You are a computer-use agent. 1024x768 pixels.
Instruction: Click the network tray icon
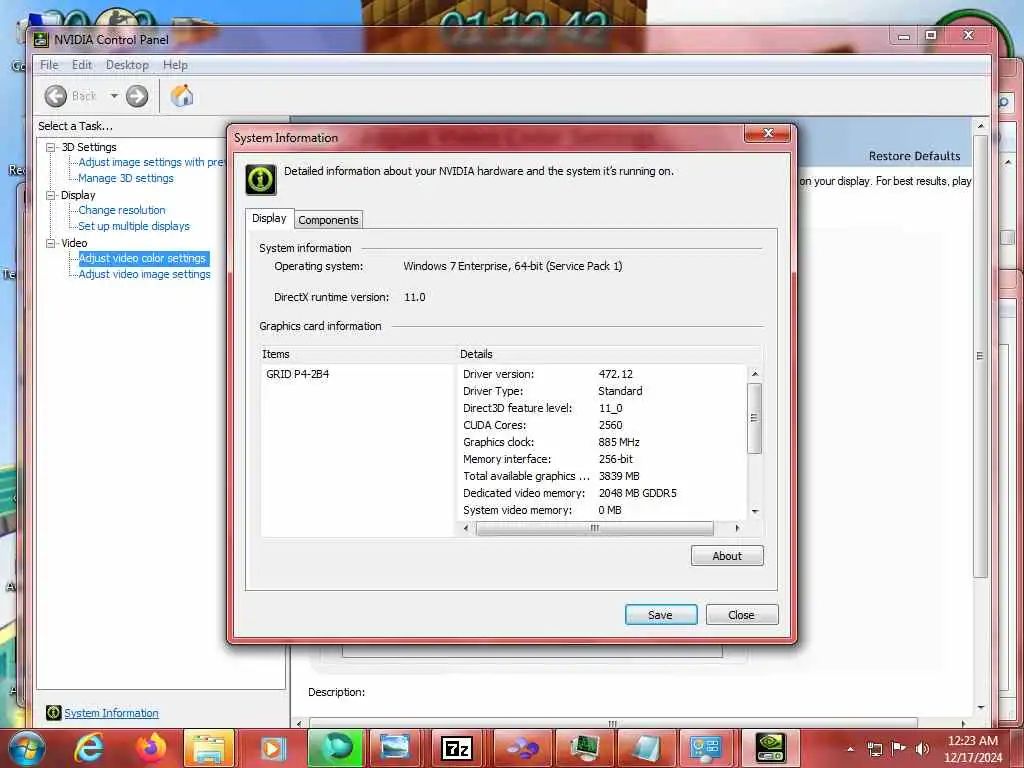click(875, 749)
